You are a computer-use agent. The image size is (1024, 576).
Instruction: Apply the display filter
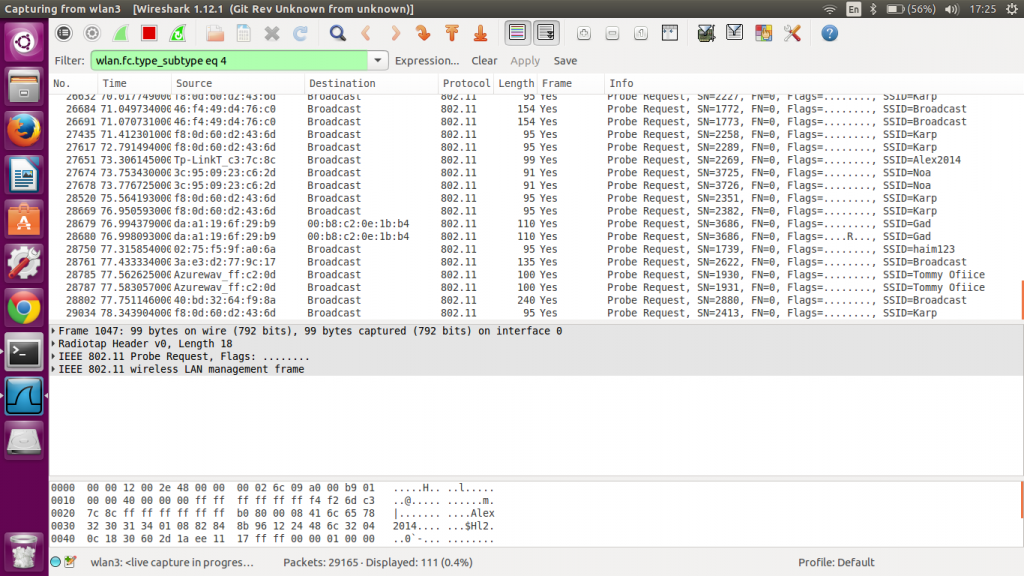pyautogui.click(x=525, y=61)
